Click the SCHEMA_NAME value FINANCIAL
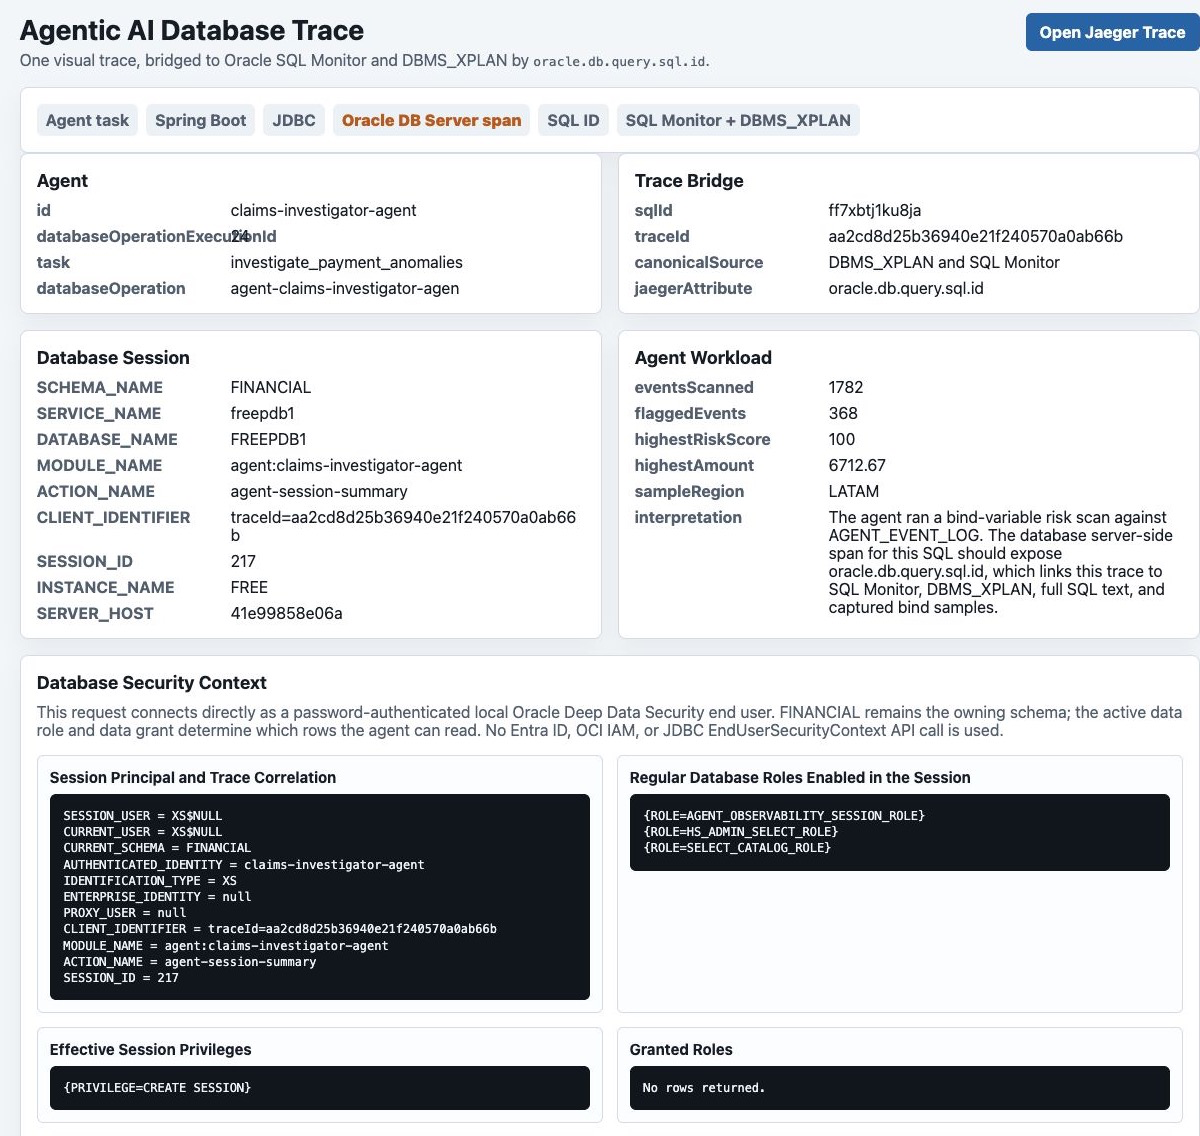The width and height of the screenshot is (1200, 1136). [271, 387]
